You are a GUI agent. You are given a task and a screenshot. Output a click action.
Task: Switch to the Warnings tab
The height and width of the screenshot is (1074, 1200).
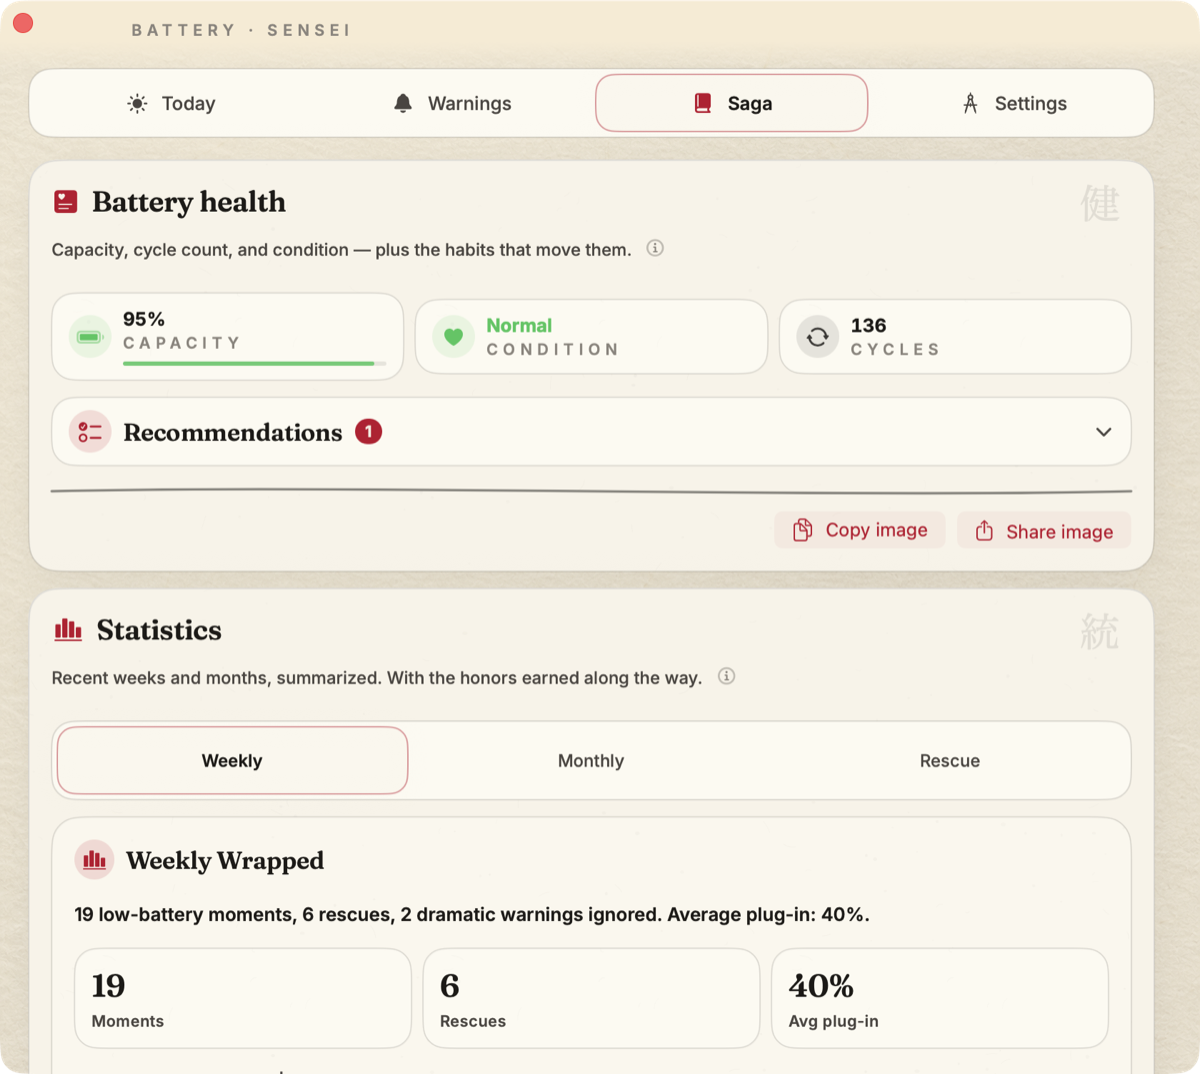click(x=452, y=103)
